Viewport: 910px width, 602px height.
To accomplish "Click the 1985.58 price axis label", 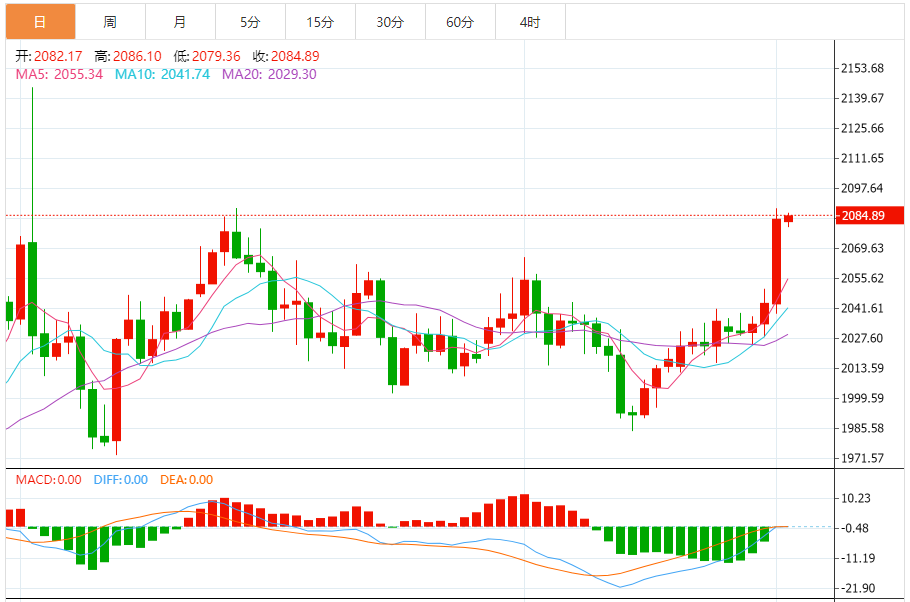I will click(862, 428).
